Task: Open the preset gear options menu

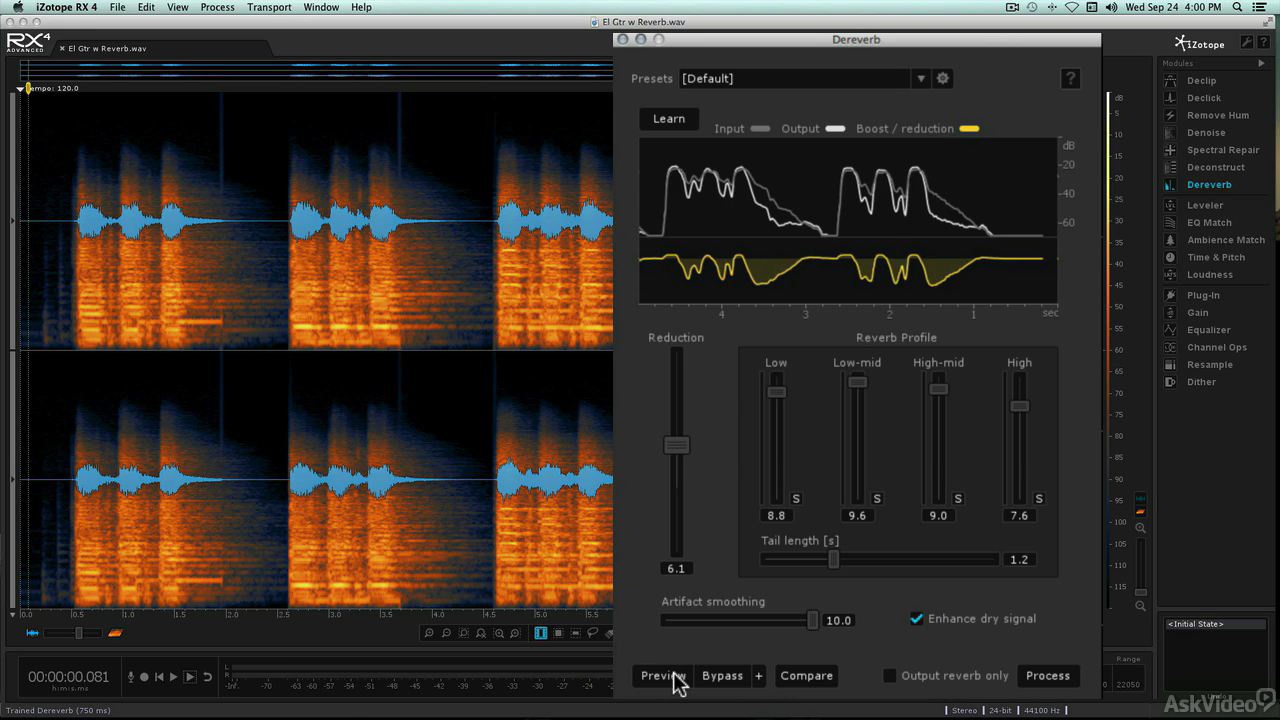Action: (942, 78)
